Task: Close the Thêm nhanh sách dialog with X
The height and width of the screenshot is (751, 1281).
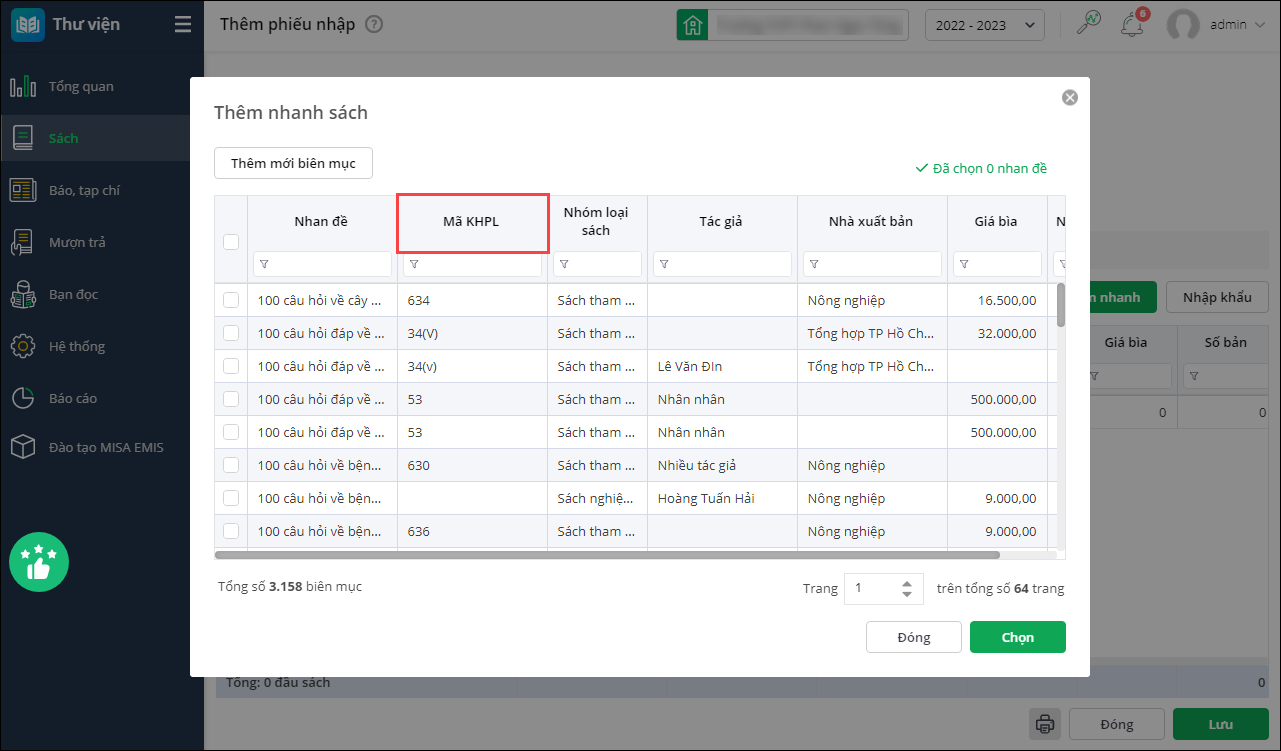Action: point(1070,97)
